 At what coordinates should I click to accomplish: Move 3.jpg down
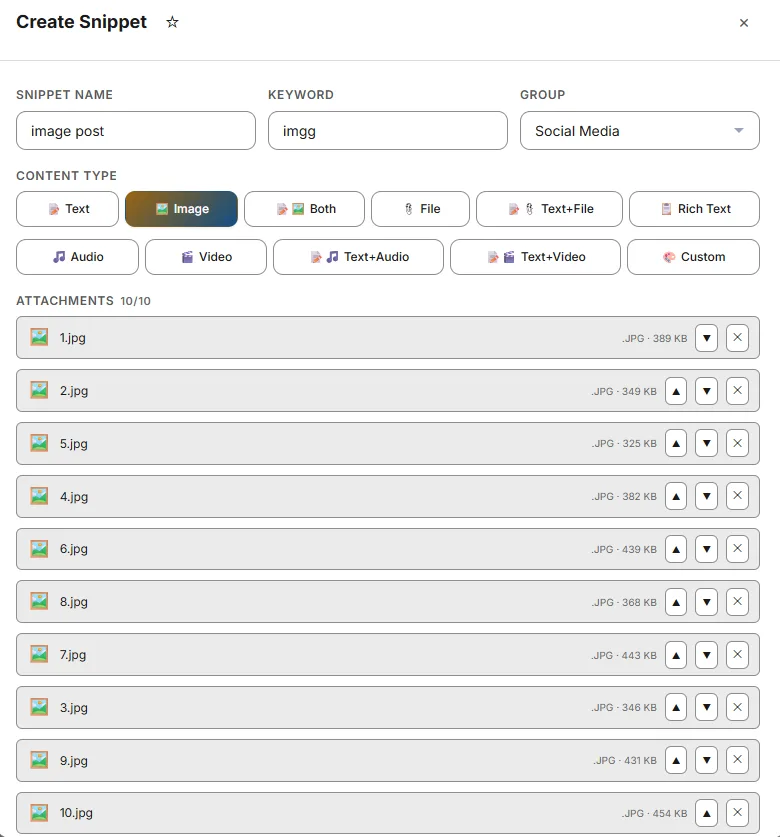706,708
